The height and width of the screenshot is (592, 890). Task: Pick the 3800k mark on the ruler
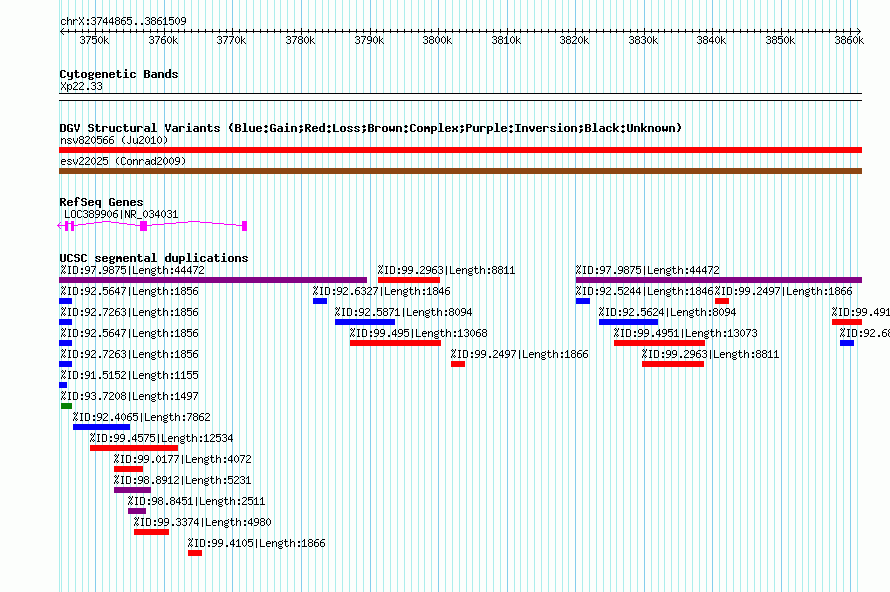click(438, 40)
